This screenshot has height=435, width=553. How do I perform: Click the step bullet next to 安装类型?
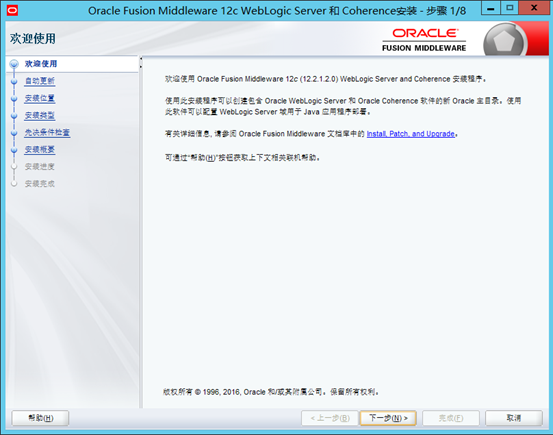(14, 116)
